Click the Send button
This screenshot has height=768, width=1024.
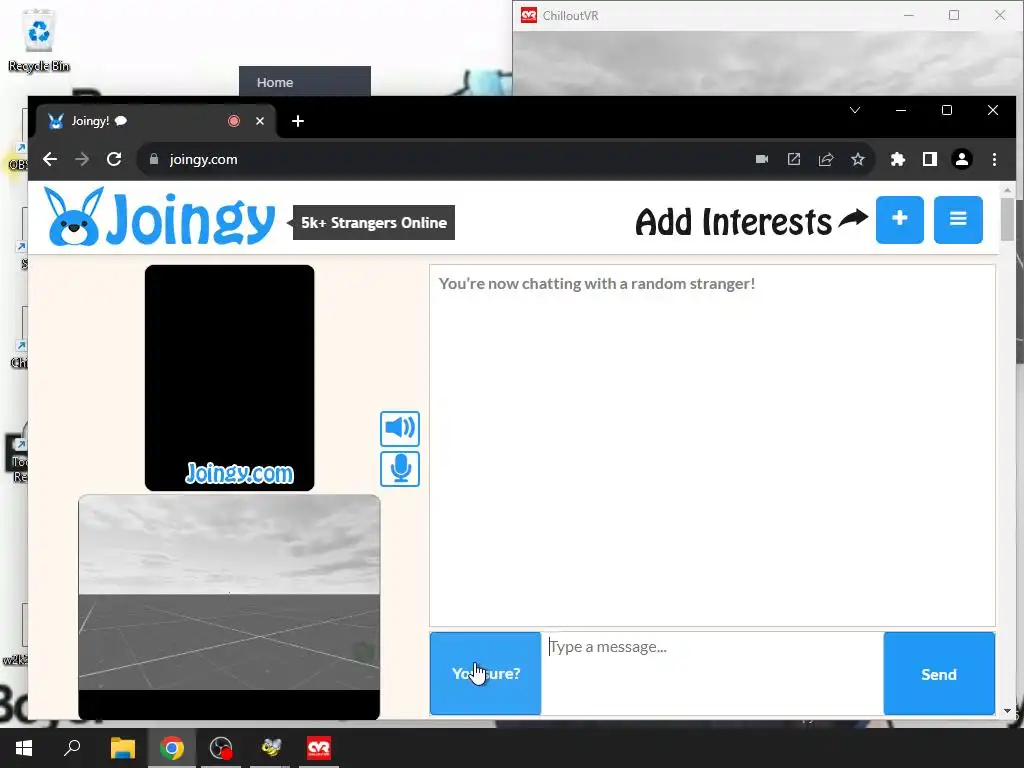pyautogui.click(x=938, y=673)
